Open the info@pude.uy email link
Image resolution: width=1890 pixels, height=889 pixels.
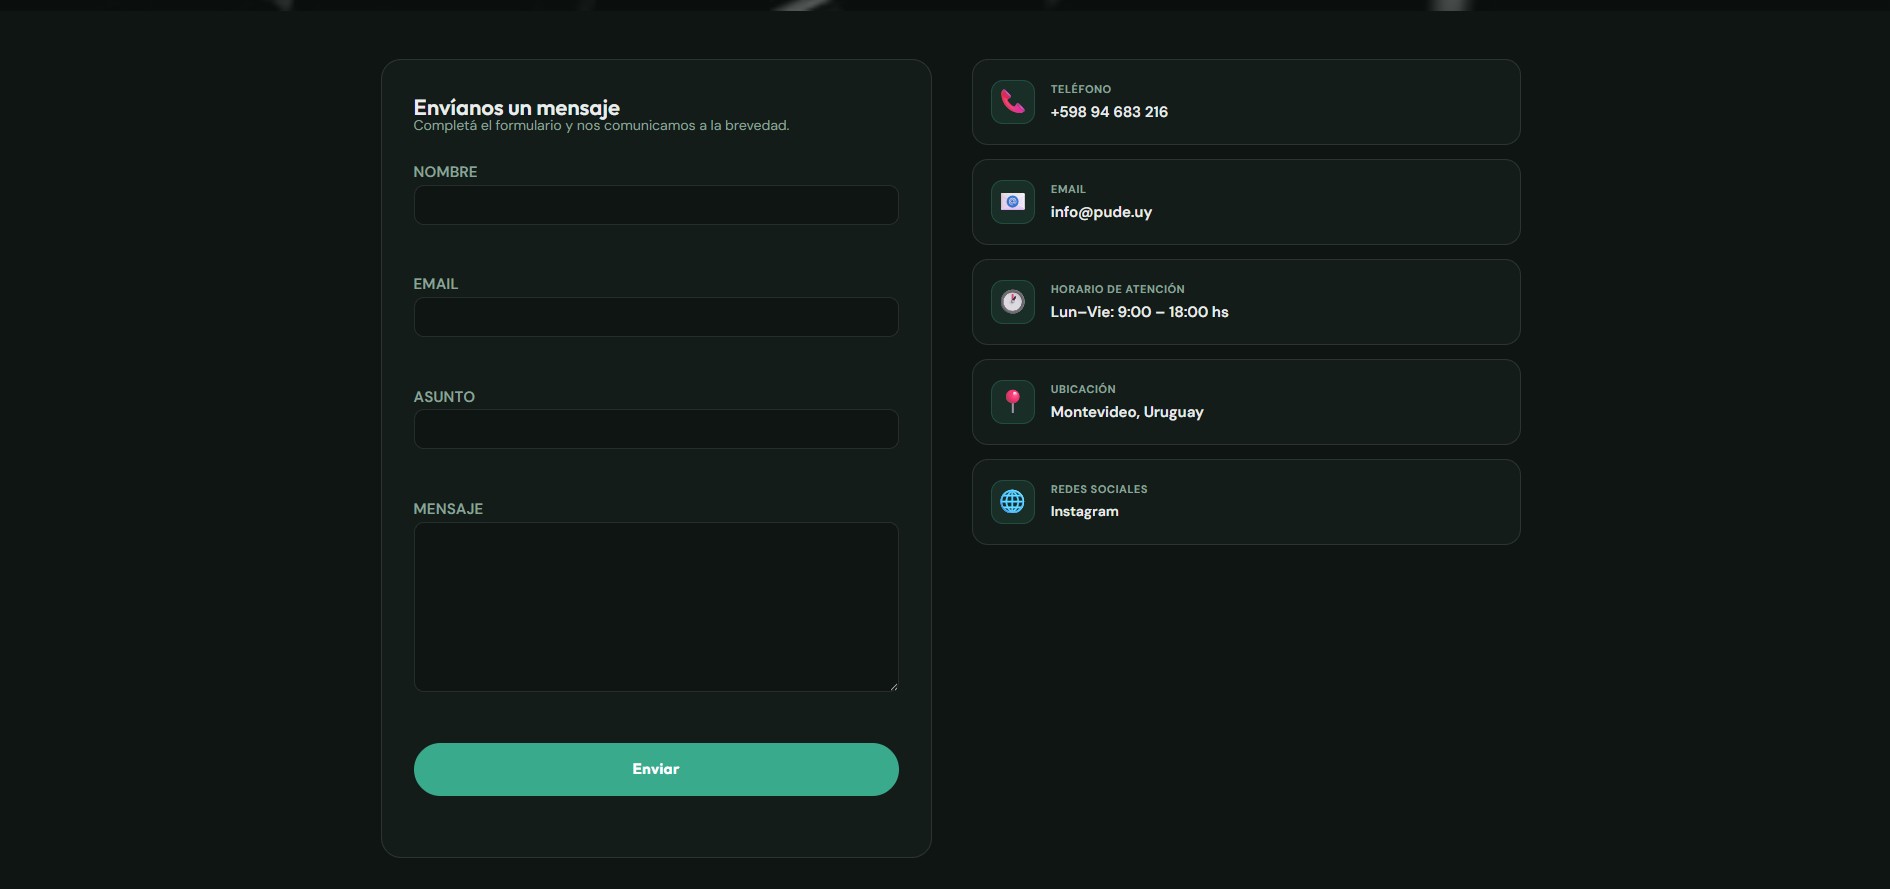point(1101,212)
